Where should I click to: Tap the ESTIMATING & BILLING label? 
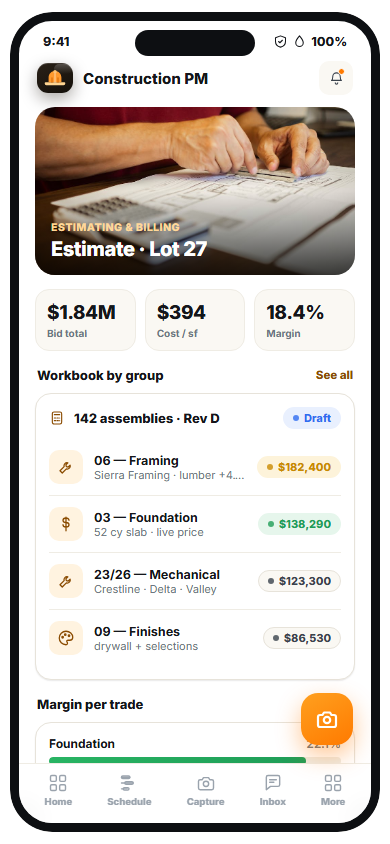tap(115, 227)
